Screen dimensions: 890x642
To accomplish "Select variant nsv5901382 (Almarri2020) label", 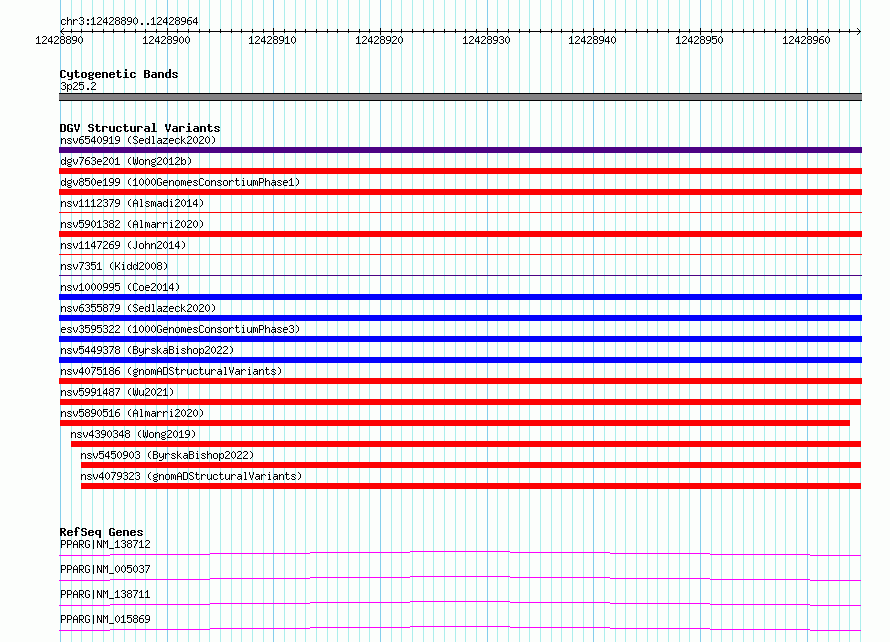I will coord(132,224).
